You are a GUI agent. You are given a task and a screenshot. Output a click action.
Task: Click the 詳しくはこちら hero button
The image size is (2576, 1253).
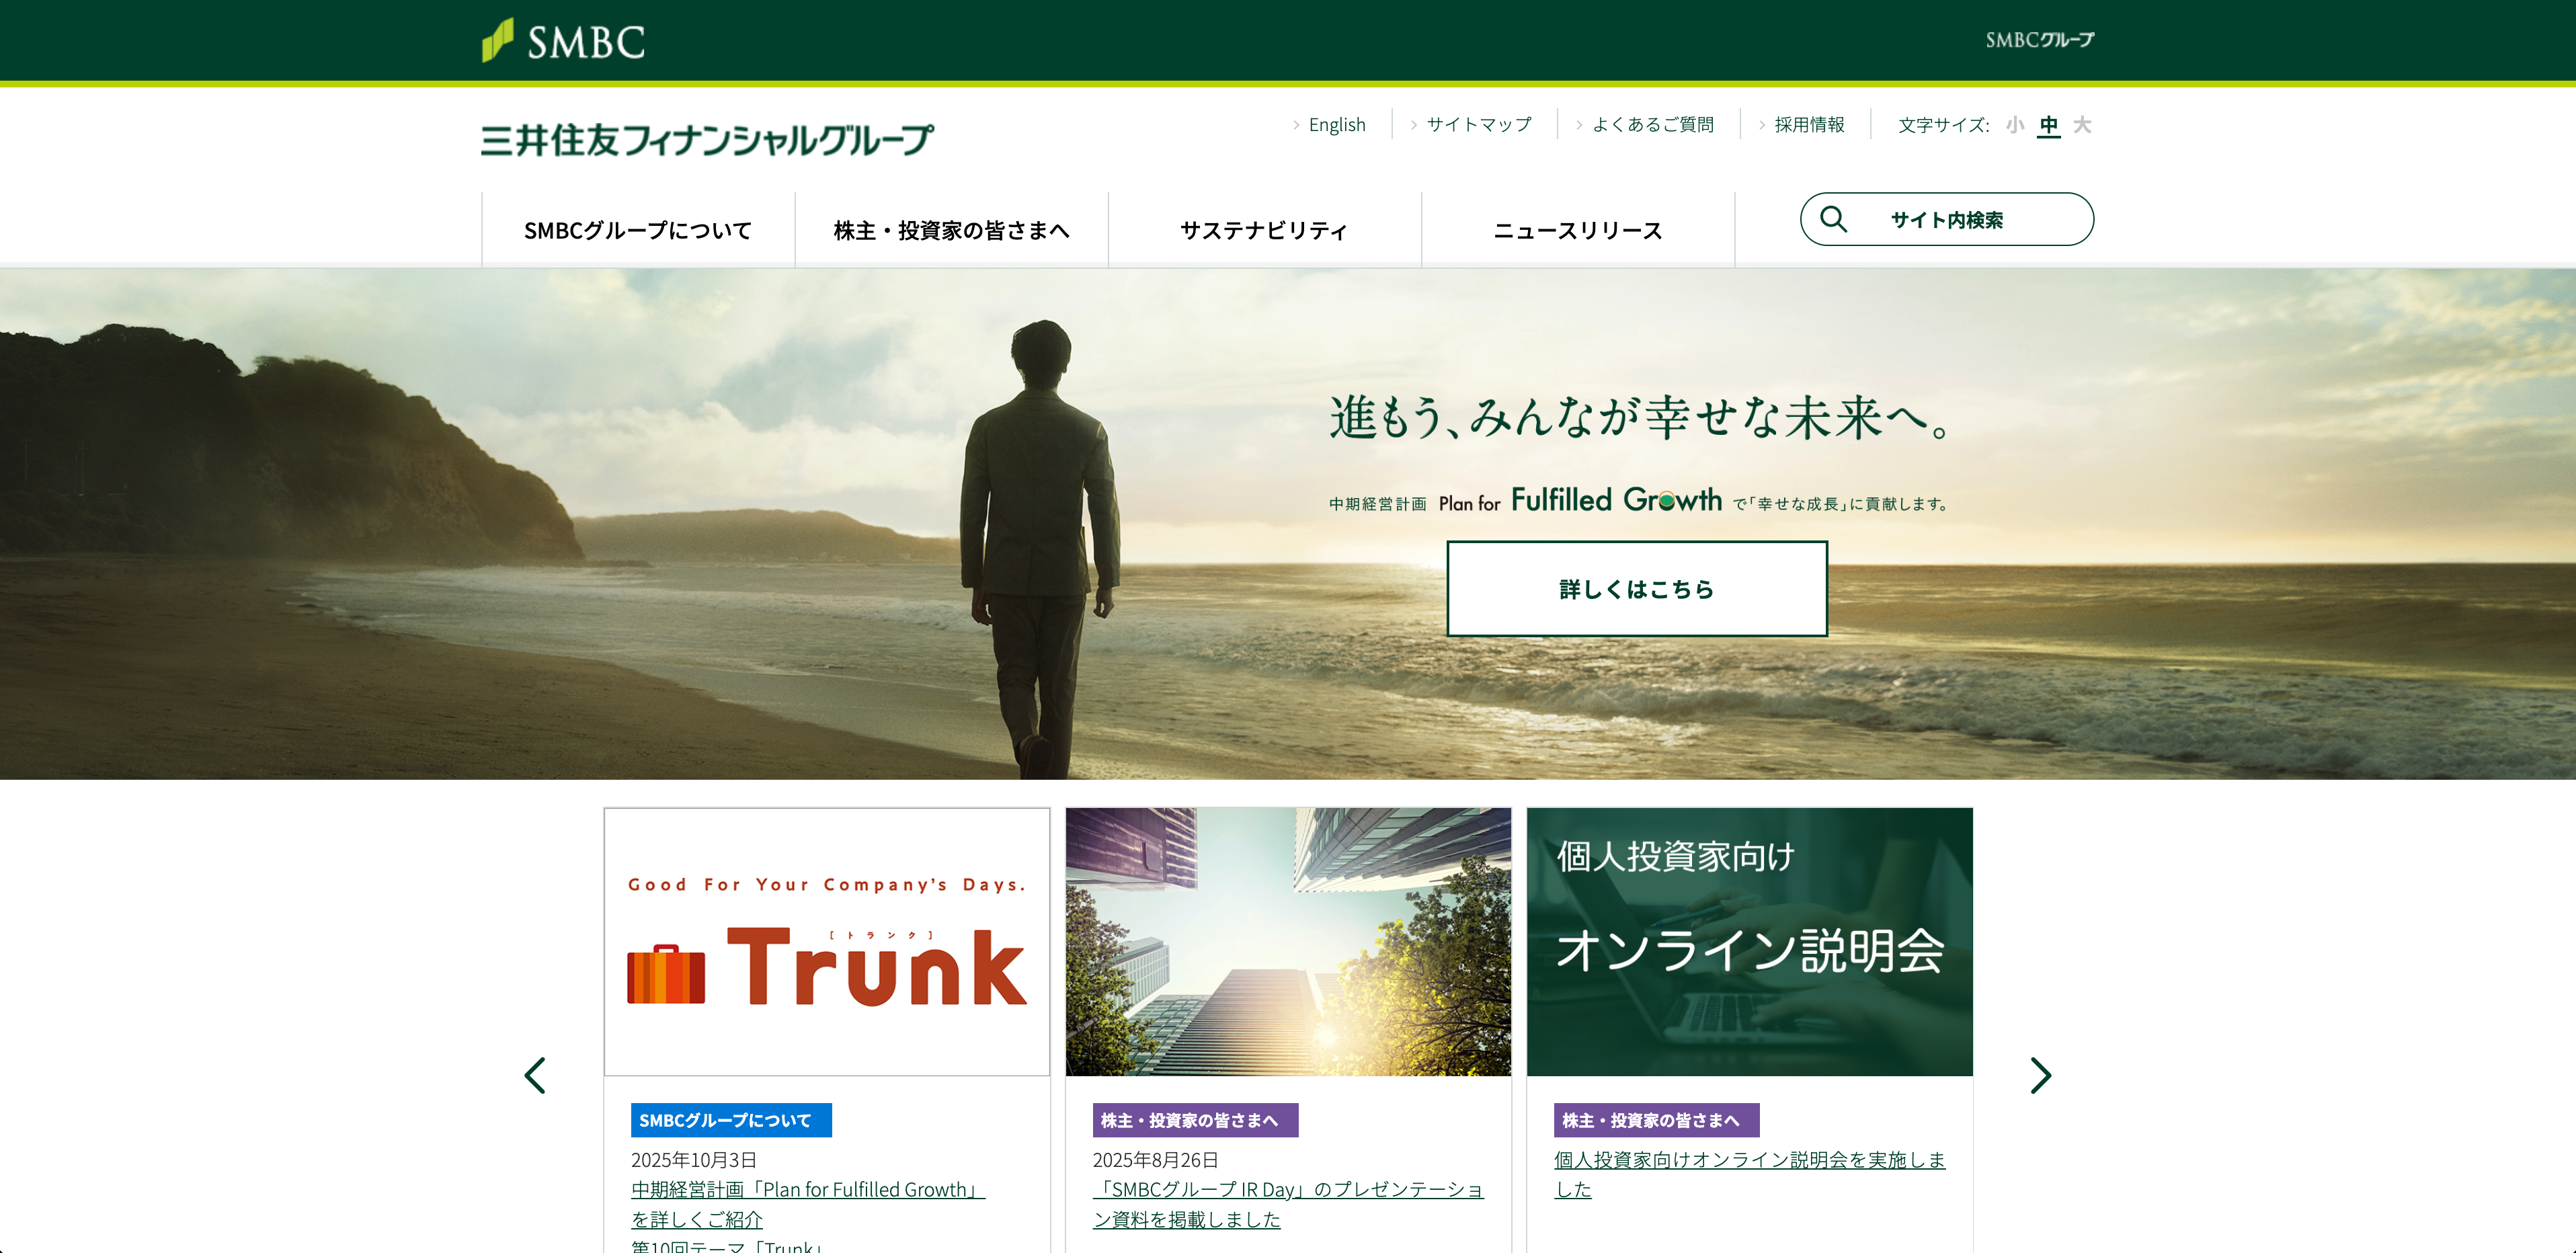(1636, 589)
